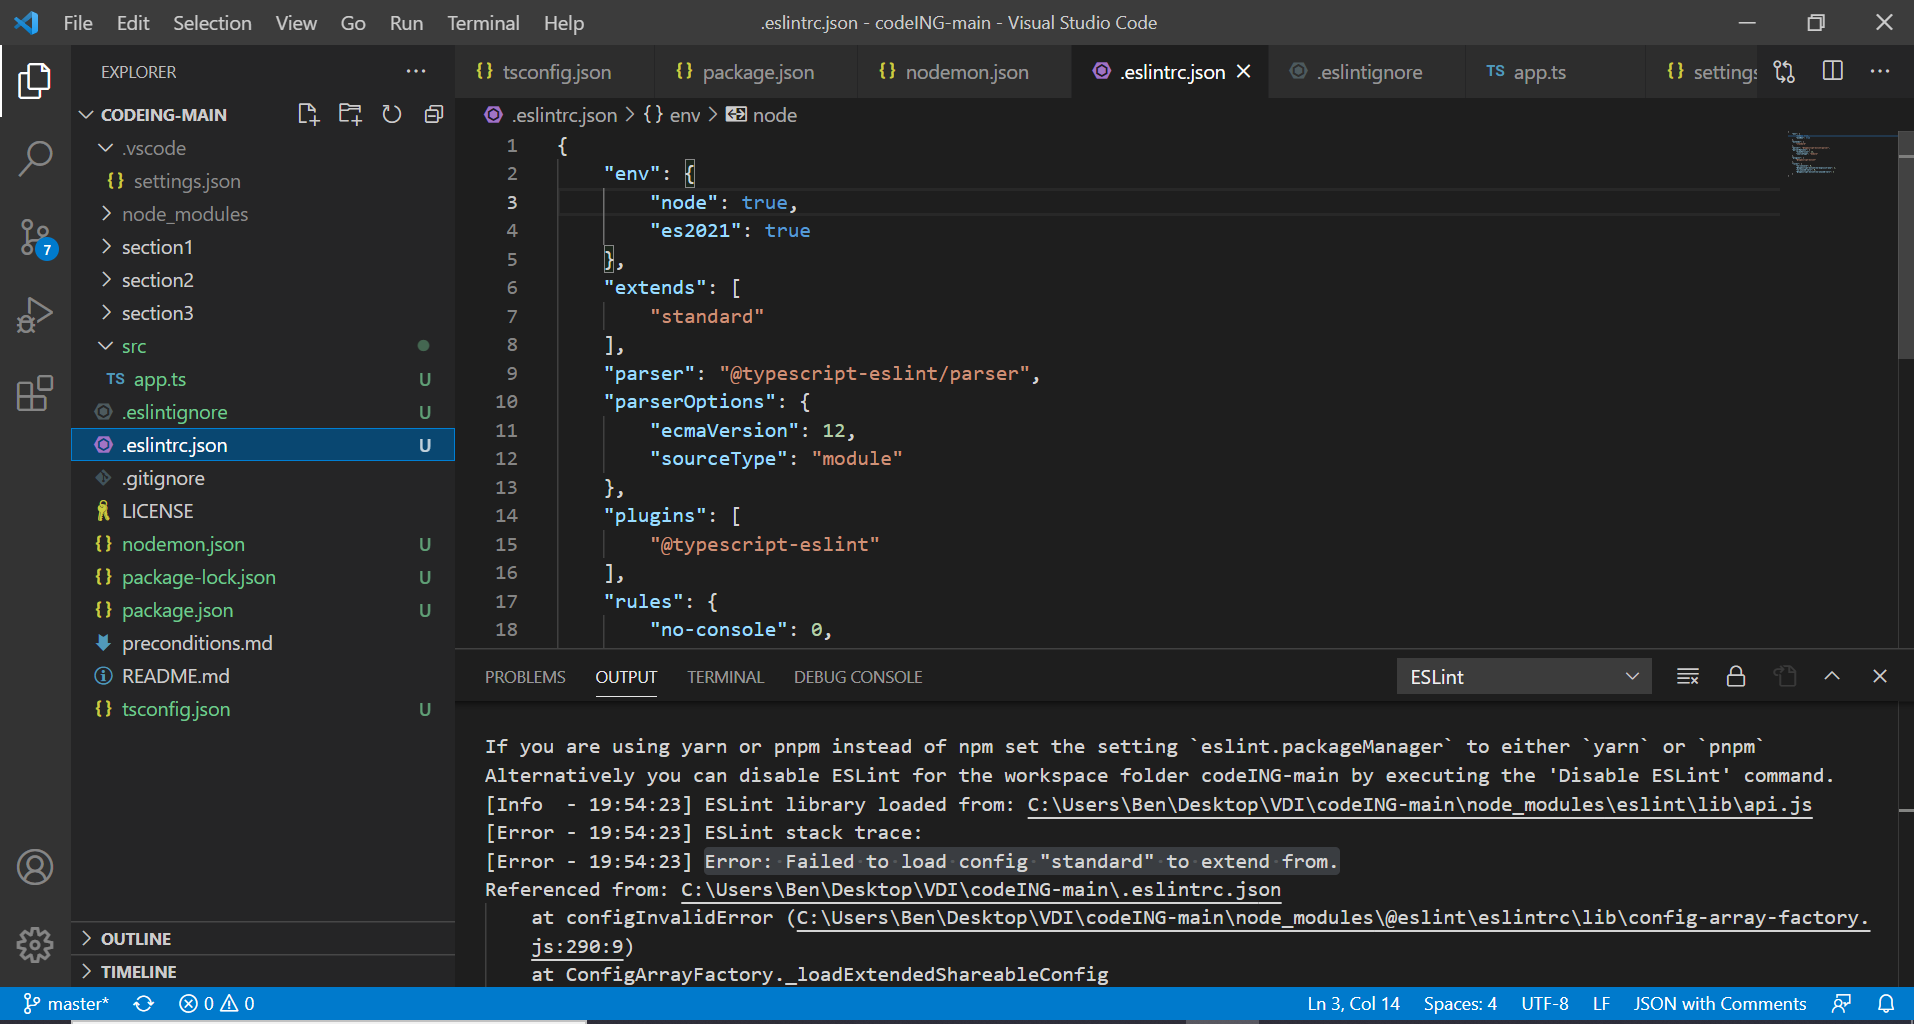Image resolution: width=1914 pixels, height=1024 pixels.
Task: Maximize the panel size with chevron
Action: pyautogui.click(x=1832, y=676)
